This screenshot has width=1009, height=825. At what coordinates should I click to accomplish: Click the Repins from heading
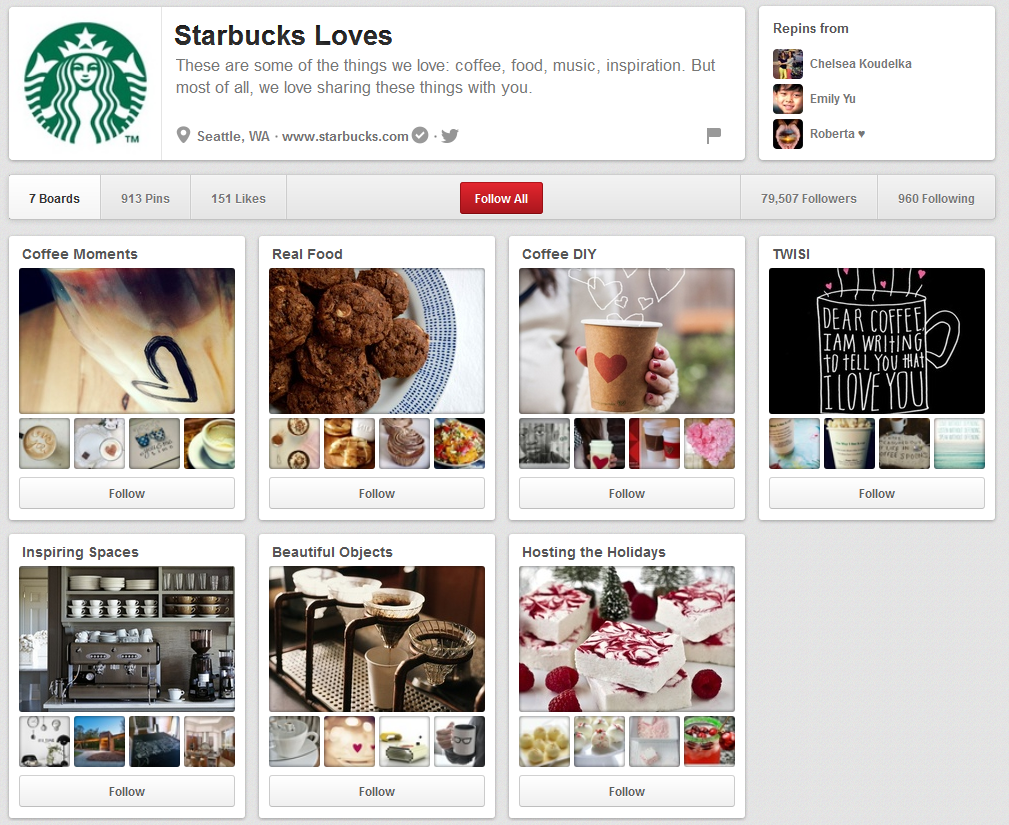(811, 28)
